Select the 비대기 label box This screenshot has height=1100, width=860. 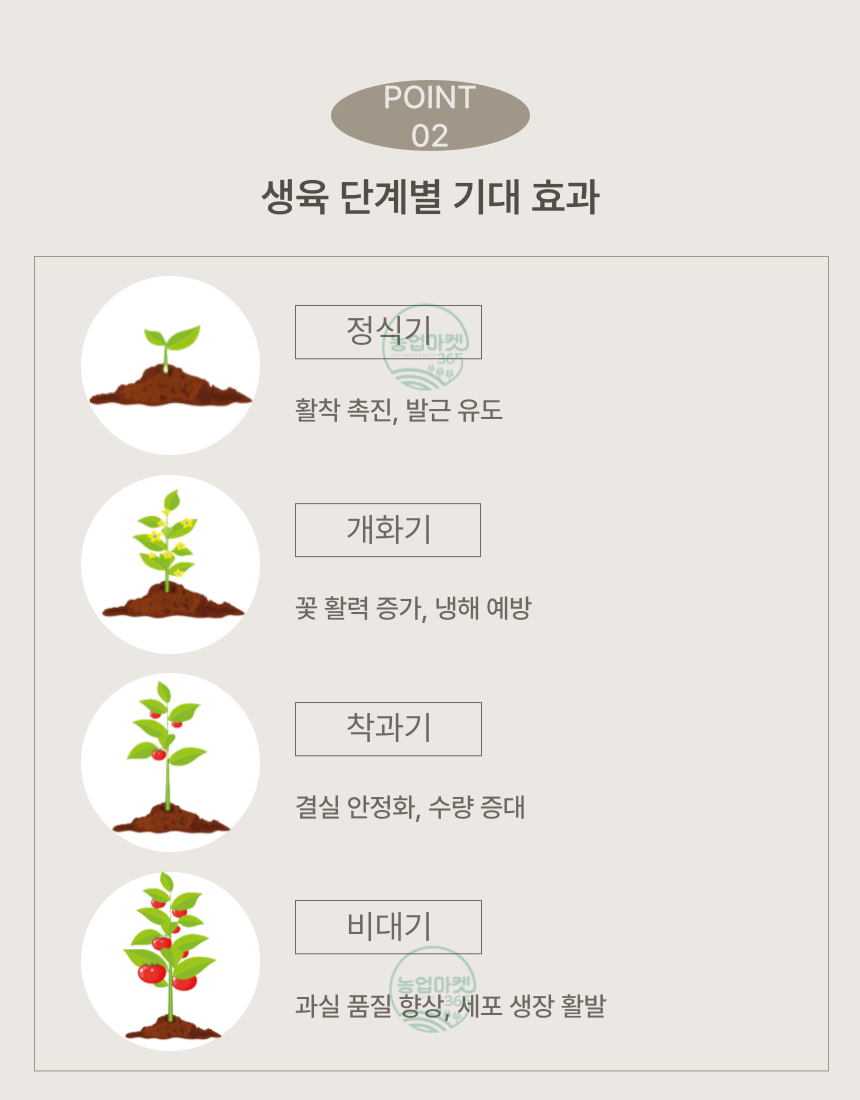click(388, 927)
